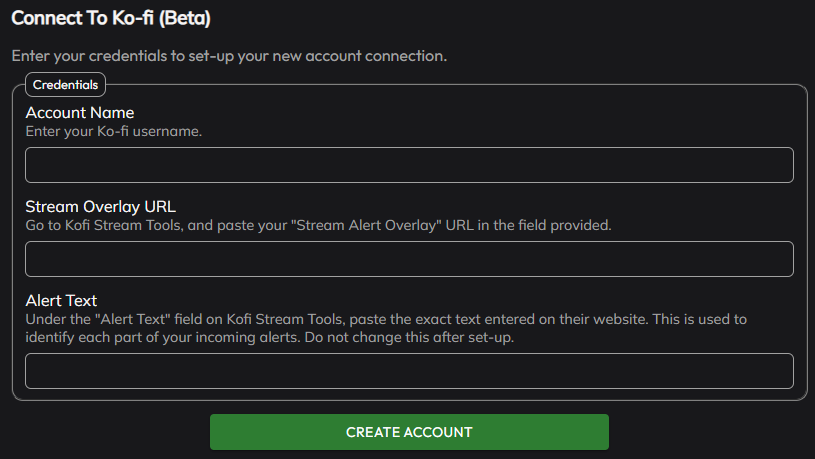Focus the Stream Overlay URL text box
The image size is (815, 459).
(409, 259)
